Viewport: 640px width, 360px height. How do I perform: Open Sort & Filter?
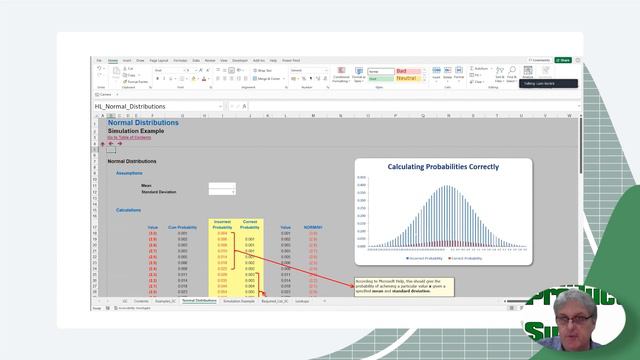(500, 75)
